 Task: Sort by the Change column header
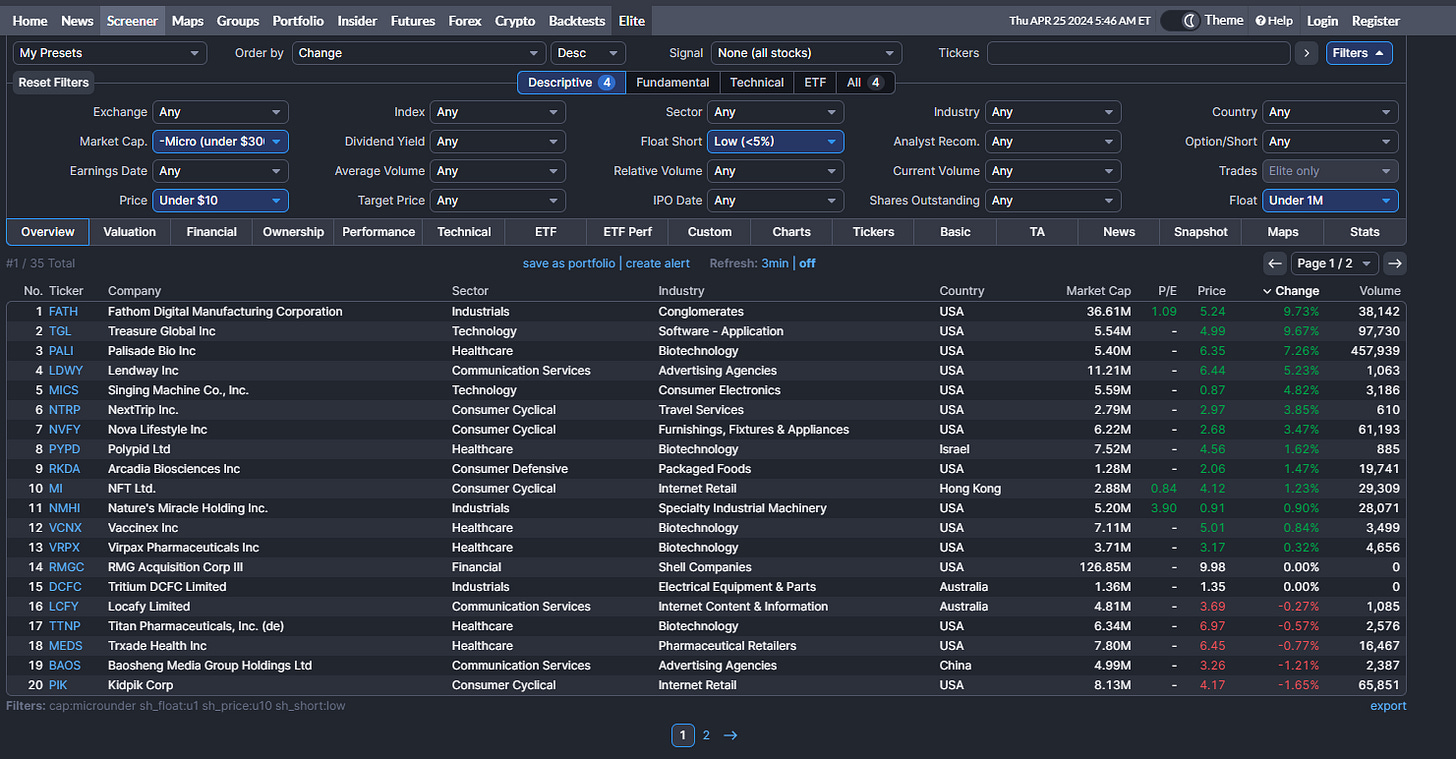point(1291,291)
